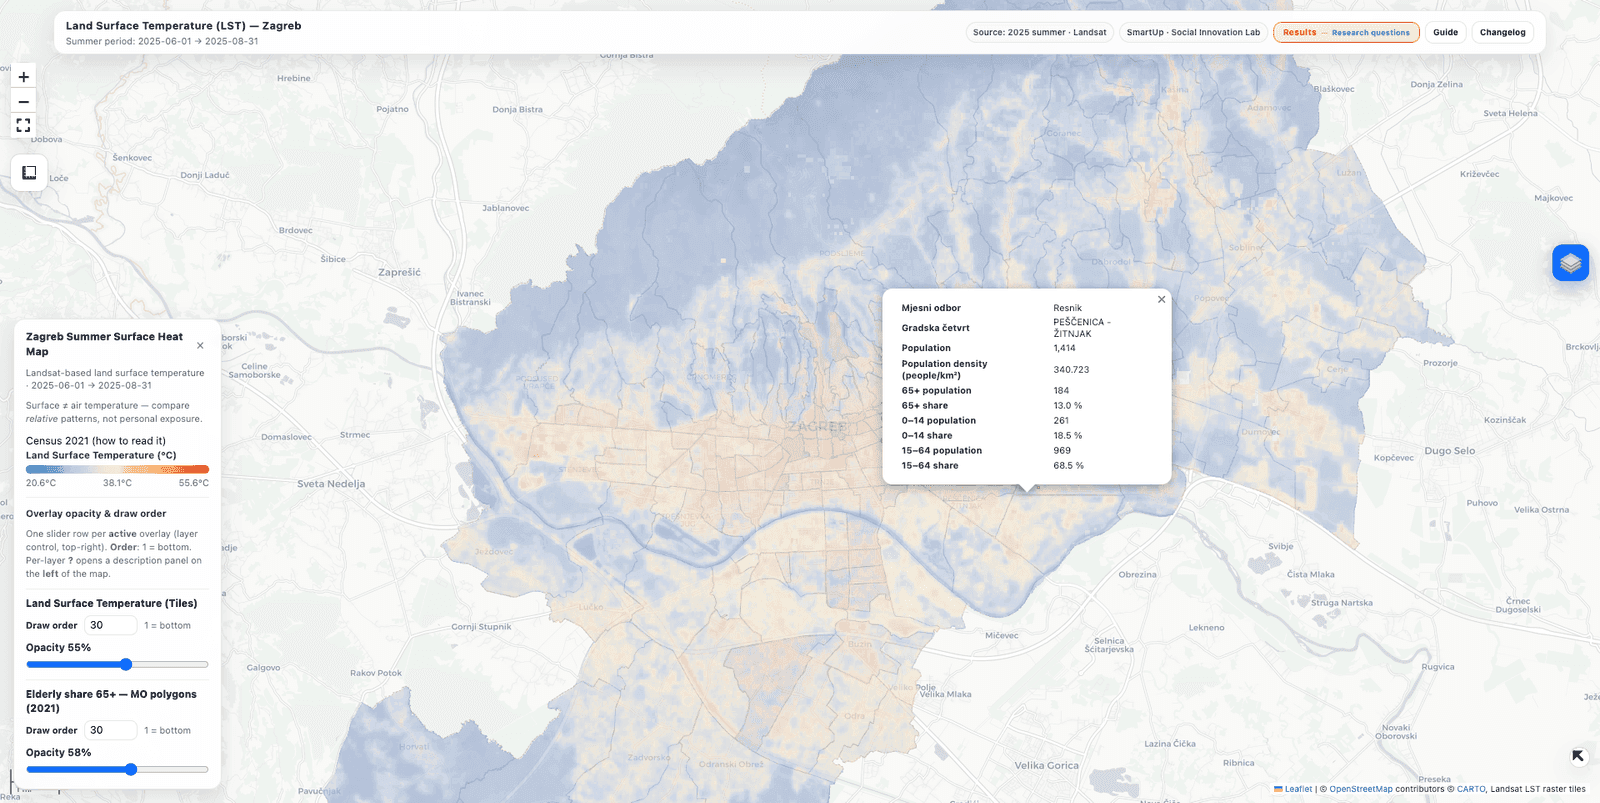Zoom in on the map
This screenshot has height=803, width=1600.
(23, 77)
